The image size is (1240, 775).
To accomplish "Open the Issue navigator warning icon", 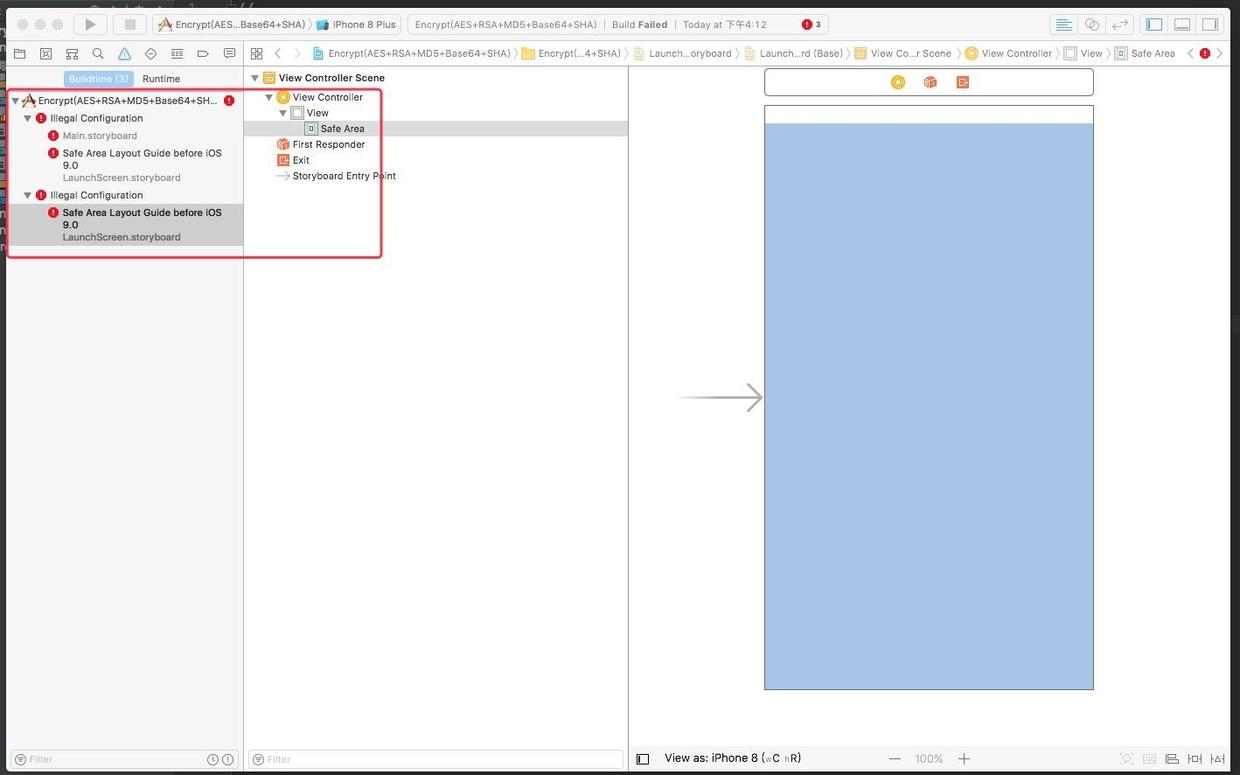I will 124,54.
